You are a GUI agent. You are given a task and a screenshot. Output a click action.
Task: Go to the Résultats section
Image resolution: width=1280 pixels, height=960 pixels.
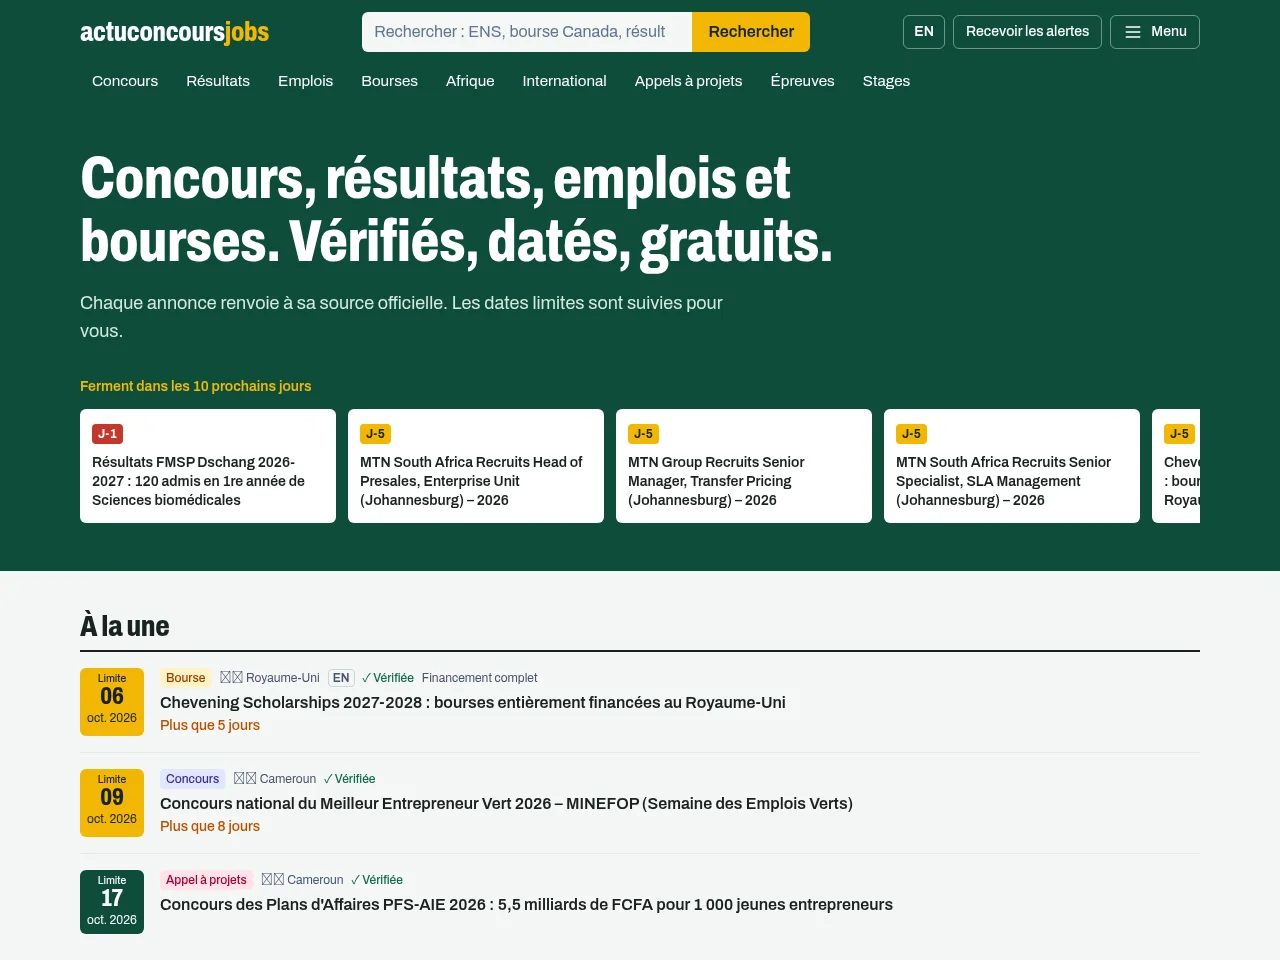(x=218, y=81)
